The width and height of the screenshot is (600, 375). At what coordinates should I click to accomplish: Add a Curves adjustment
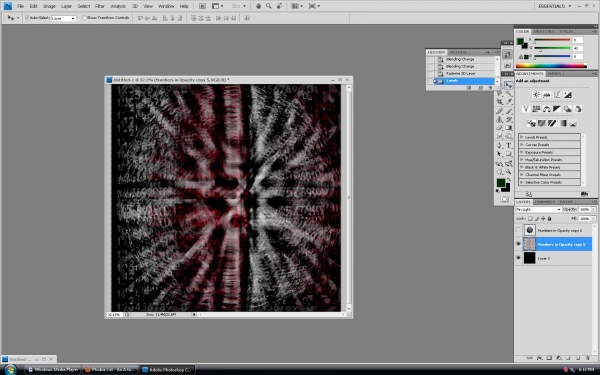pos(557,95)
